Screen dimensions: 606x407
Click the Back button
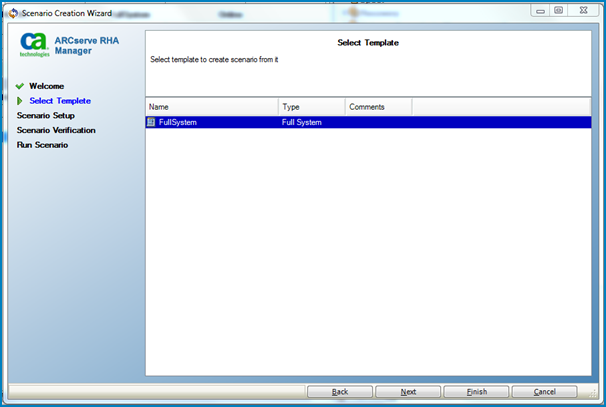point(340,392)
